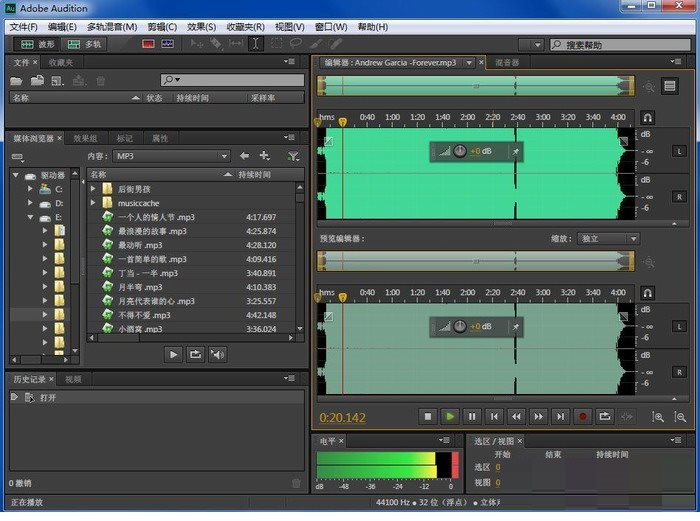This screenshot has height=521, width=700.
Task: Switch to the Properties tab
Action: pos(160,138)
